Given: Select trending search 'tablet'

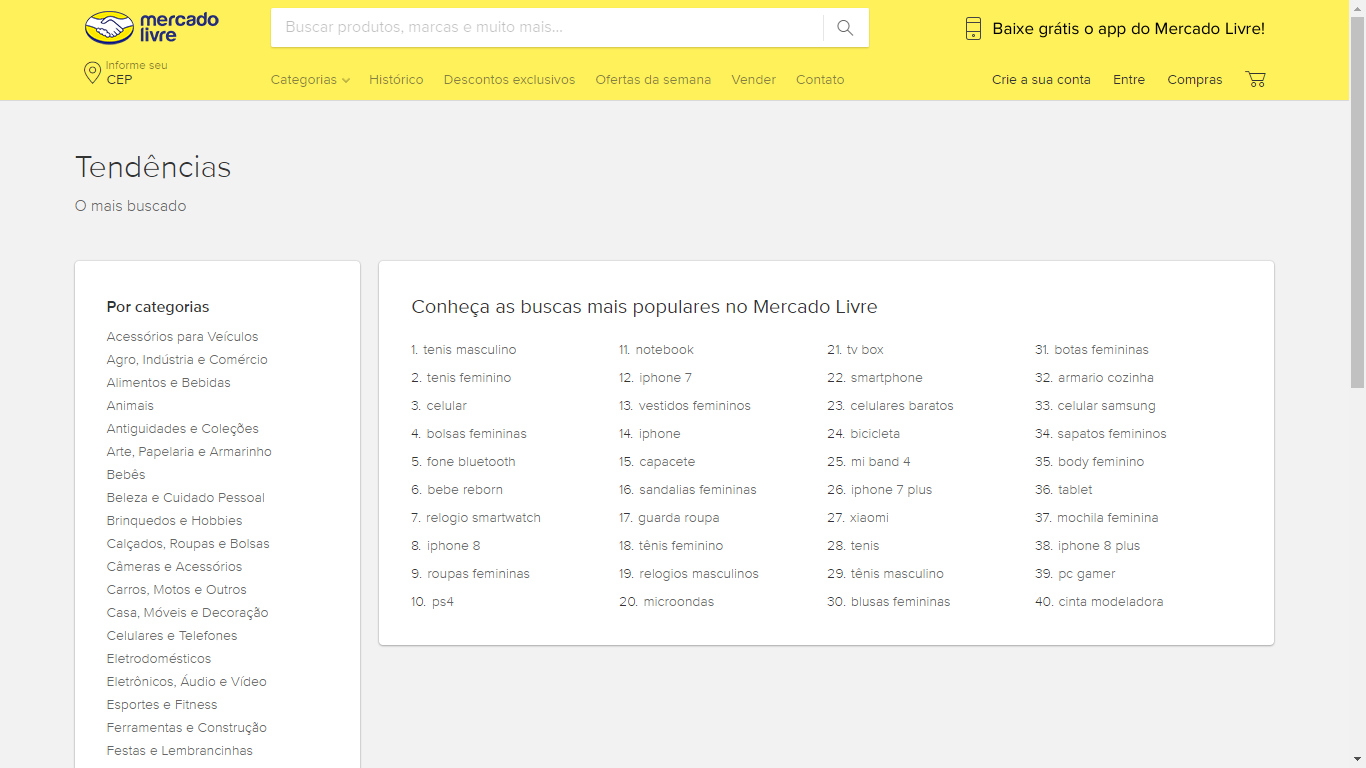Looking at the screenshot, I should coord(1076,490).
